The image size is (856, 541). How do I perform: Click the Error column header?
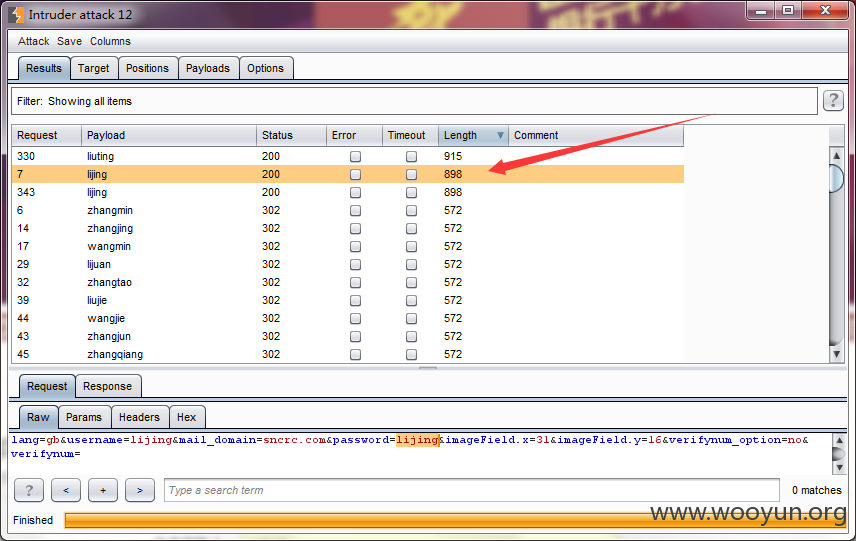(354, 135)
